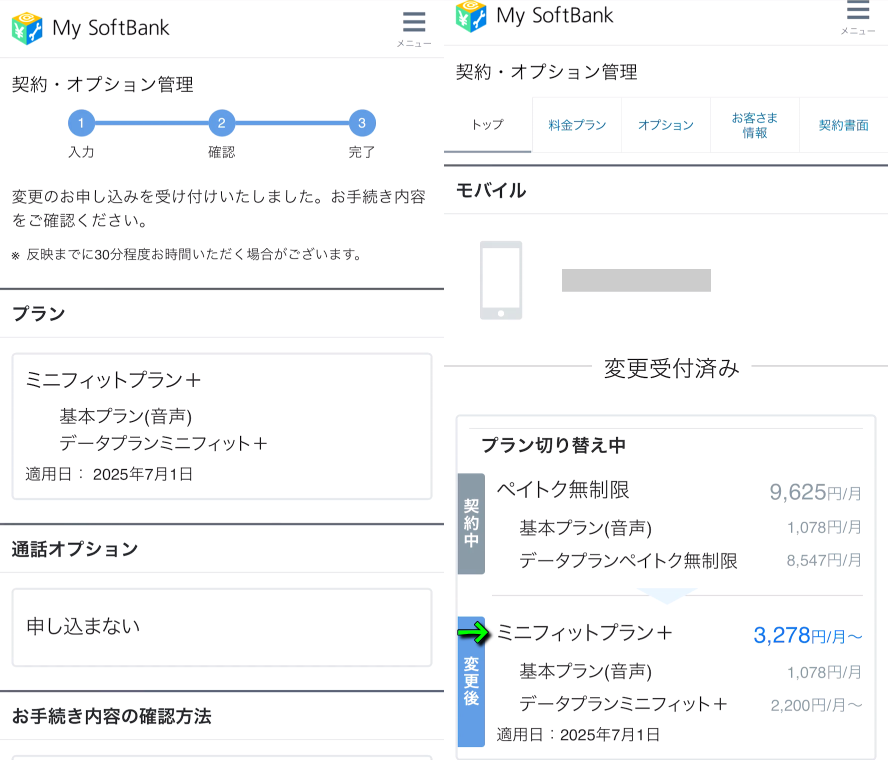Click the 3,278円/月～ price
The image size is (888, 760).
pyautogui.click(x=808, y=635)
